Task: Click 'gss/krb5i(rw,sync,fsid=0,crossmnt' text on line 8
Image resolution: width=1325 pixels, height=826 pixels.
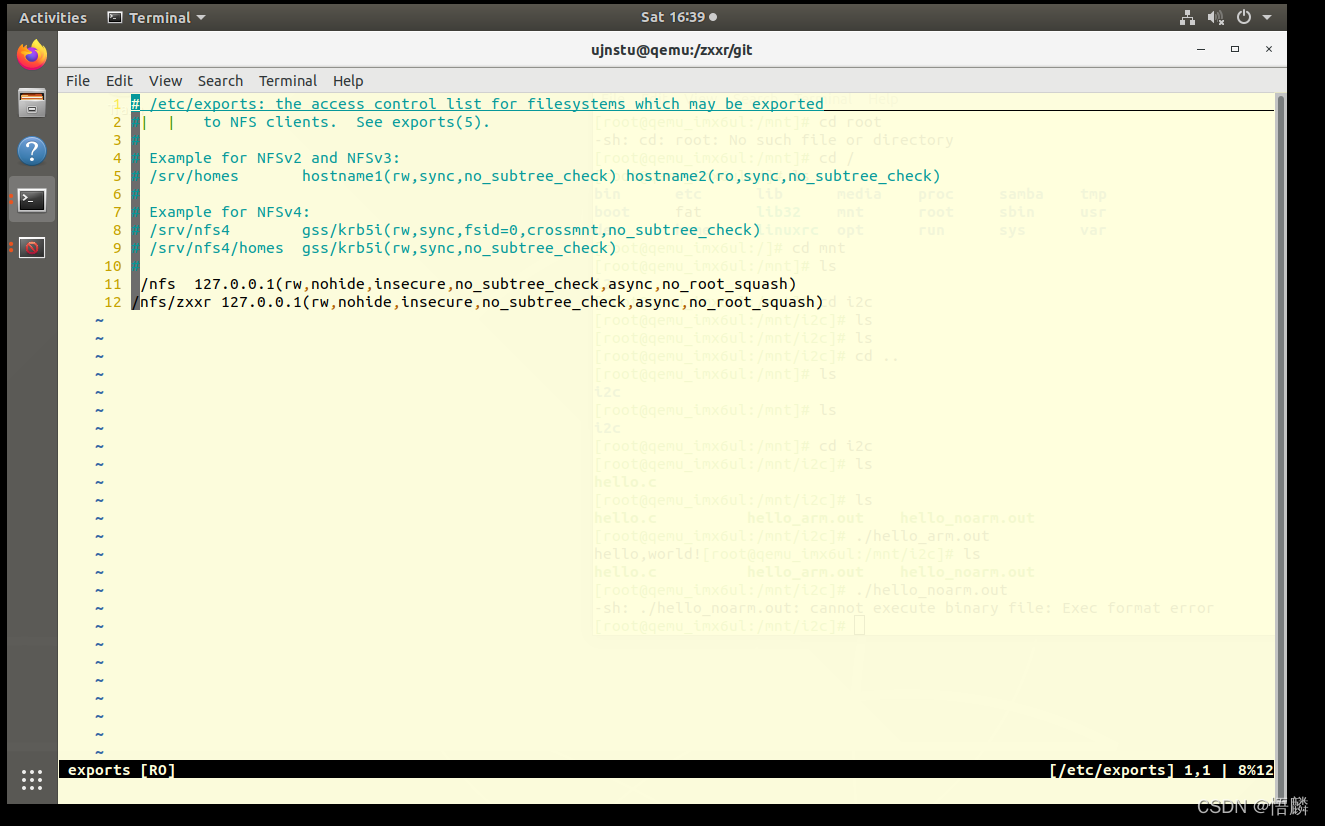Action: [x=450, y=230]
